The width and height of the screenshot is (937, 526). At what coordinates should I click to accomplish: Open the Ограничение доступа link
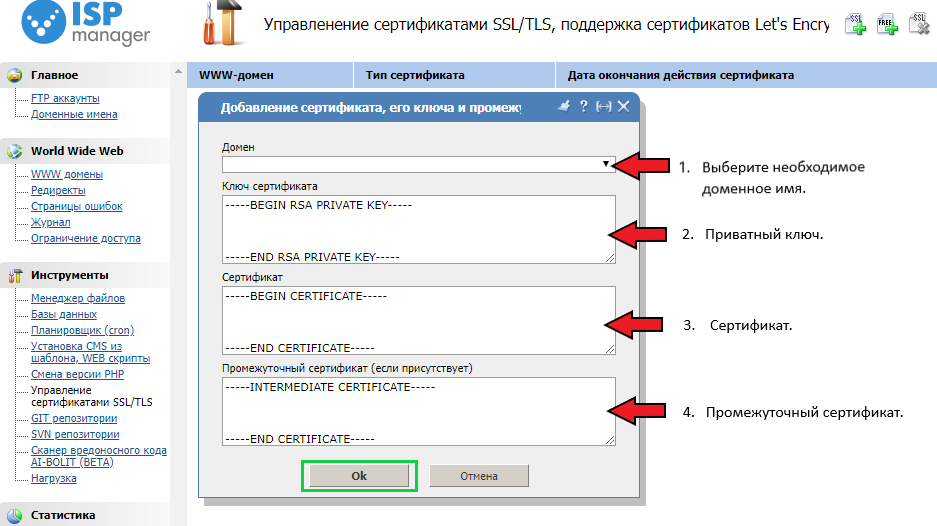click(86, 238)
